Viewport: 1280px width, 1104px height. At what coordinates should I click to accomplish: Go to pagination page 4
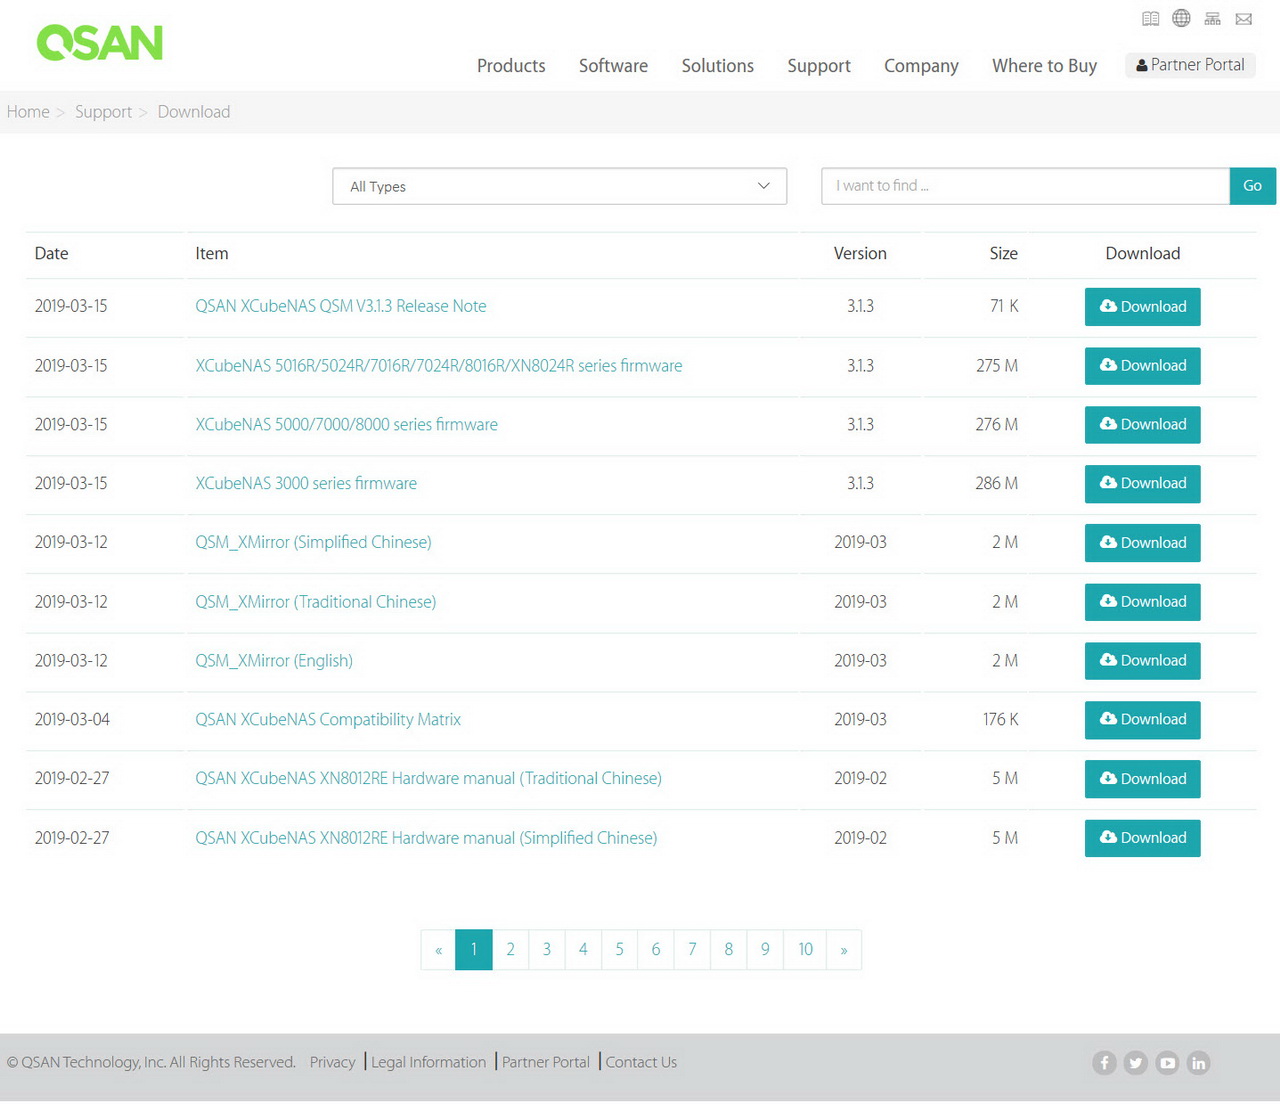583,950
